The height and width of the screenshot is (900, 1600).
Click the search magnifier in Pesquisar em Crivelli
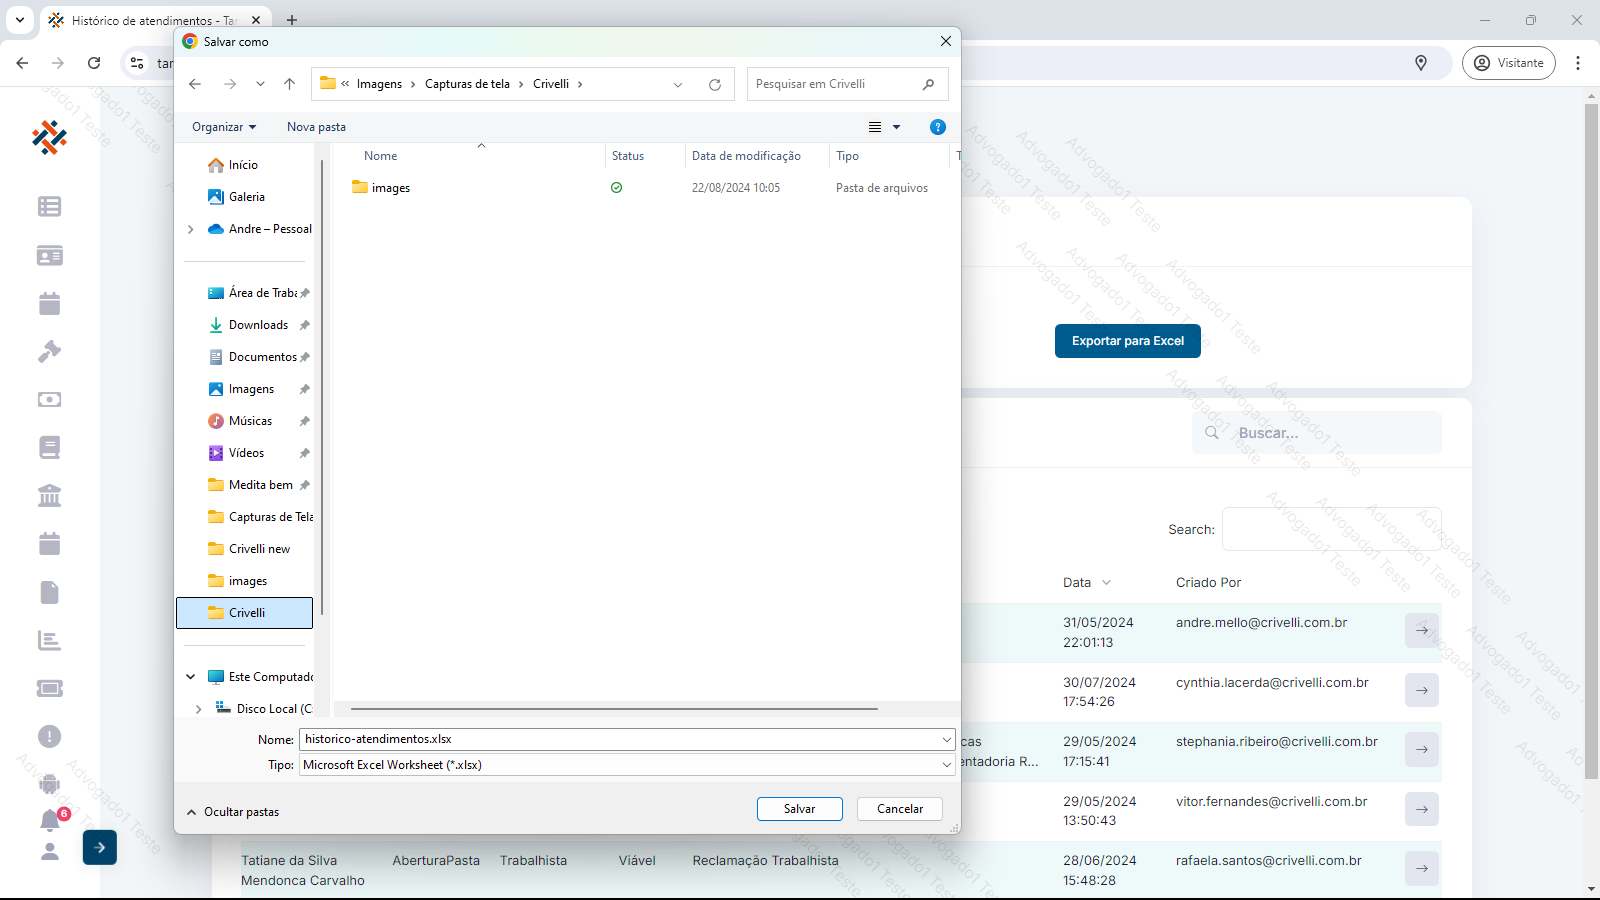pyautogui.click(x=928, y=85)
